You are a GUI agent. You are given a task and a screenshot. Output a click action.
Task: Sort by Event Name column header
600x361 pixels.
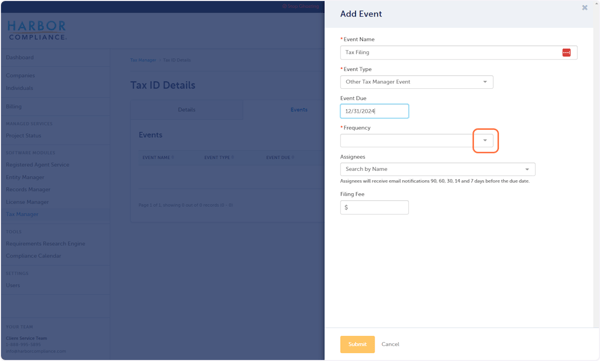tap(158, 157)
